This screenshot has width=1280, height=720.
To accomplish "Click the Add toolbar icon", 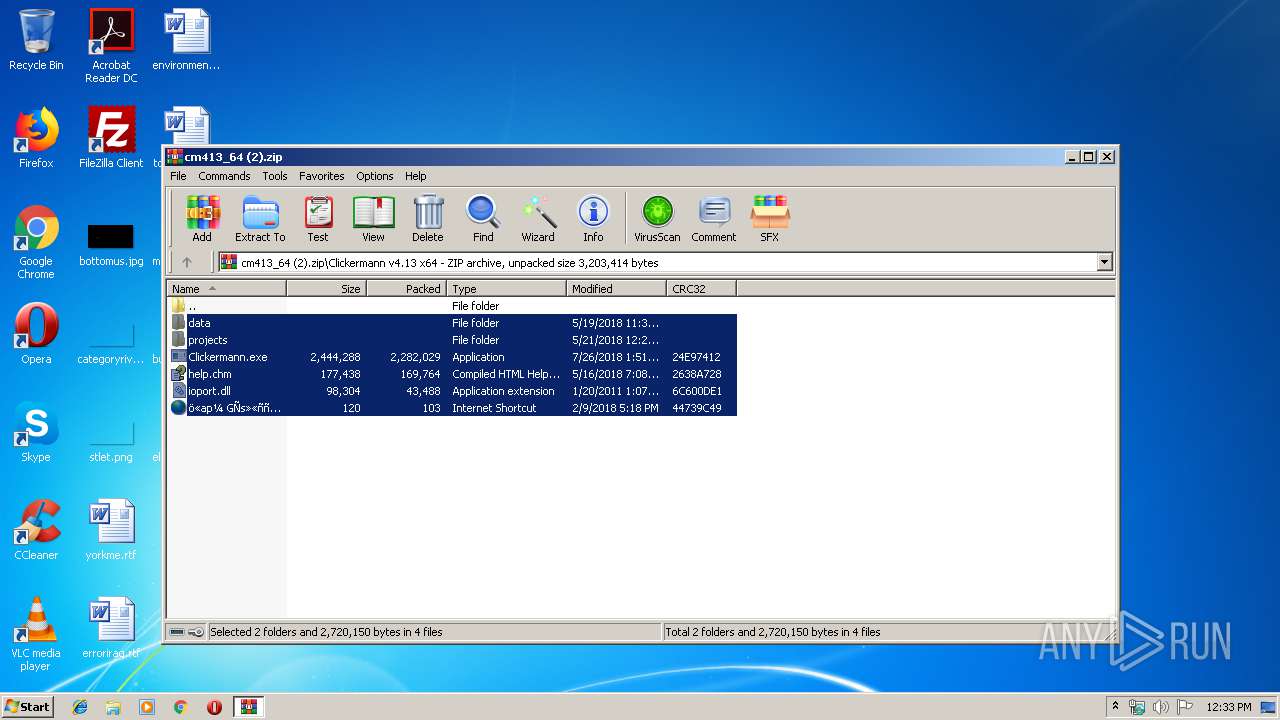I will point(202,219).
